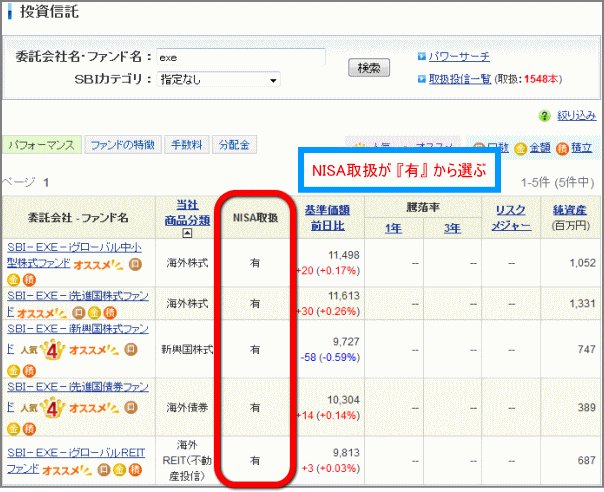This screenshot has width=604, height=492.
Task: Sort by 当社商品分類 header link
Action: click(187, 213)
